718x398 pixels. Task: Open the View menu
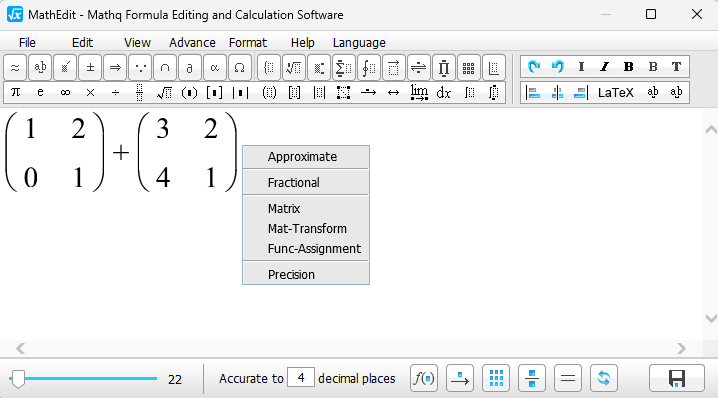point(137,43)
